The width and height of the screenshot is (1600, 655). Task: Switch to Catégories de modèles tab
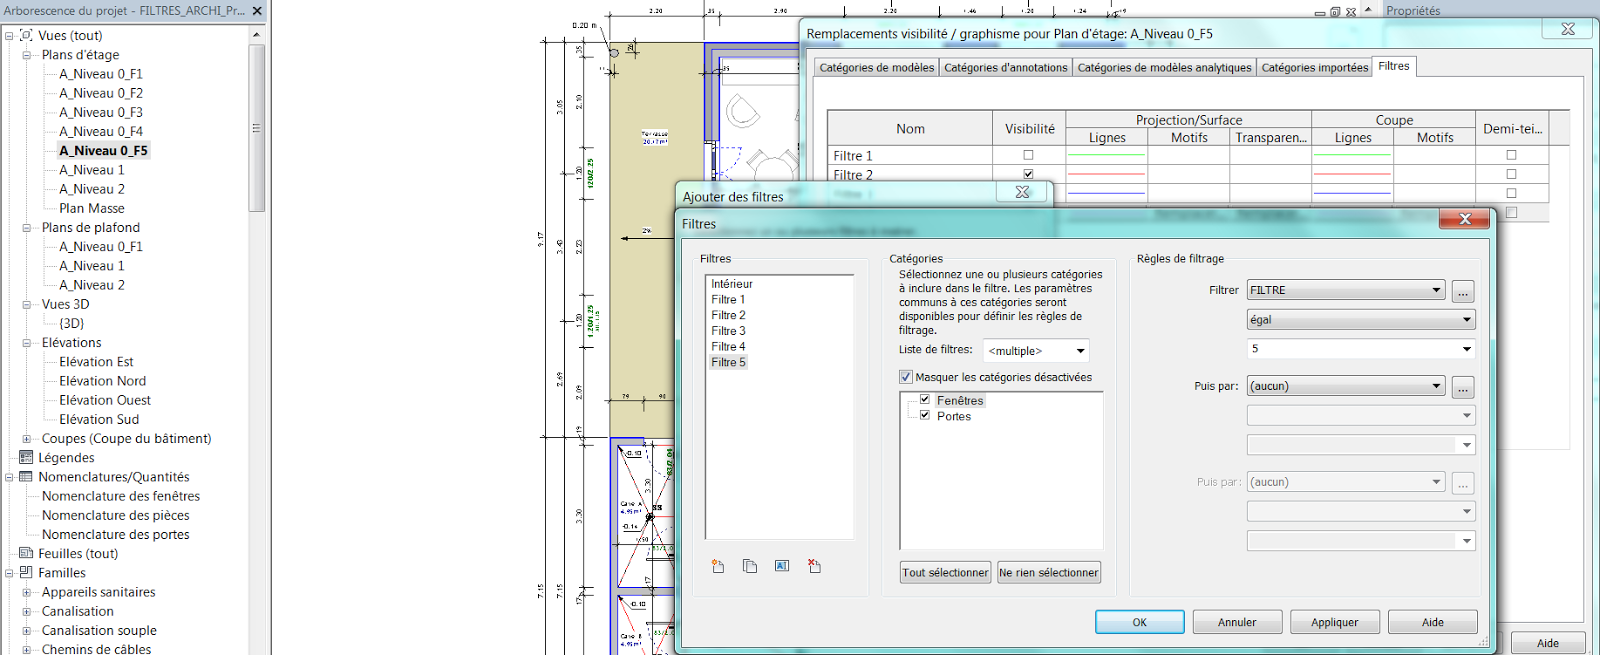point(876,67)
